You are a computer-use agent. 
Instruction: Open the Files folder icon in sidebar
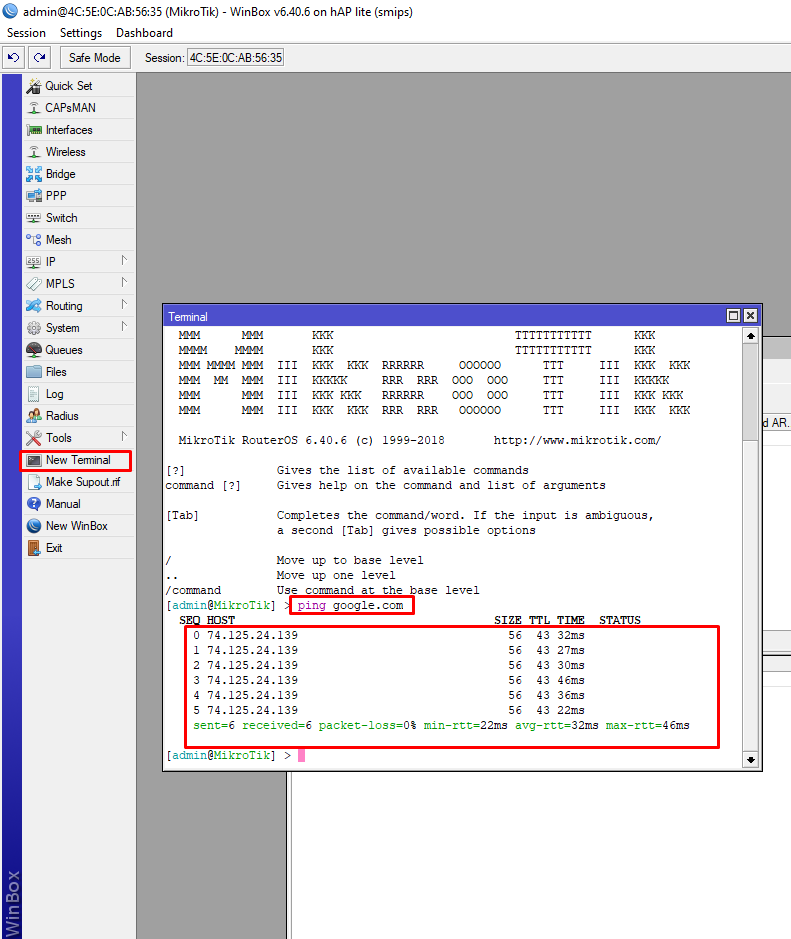click(34, 372)
